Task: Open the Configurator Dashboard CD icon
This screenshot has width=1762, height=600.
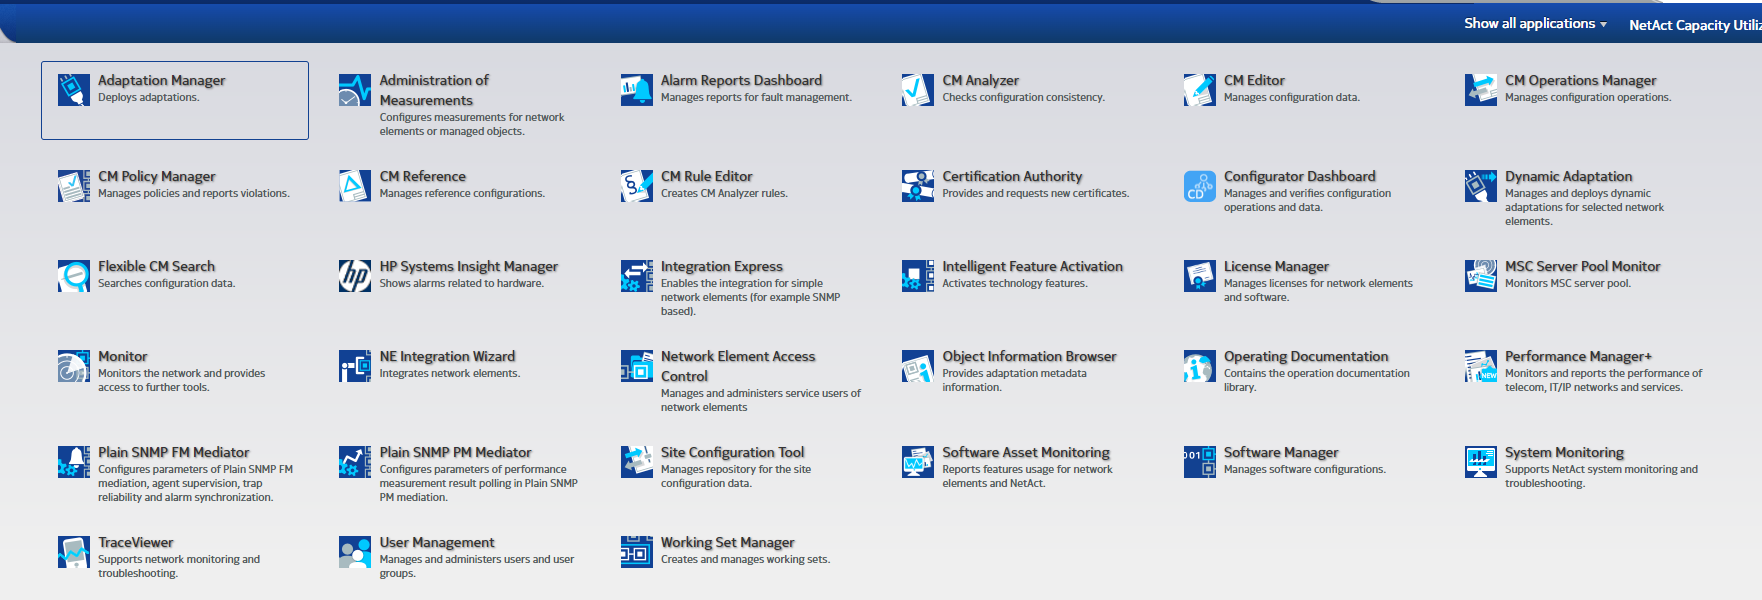Action: [x=1200, y=186]
